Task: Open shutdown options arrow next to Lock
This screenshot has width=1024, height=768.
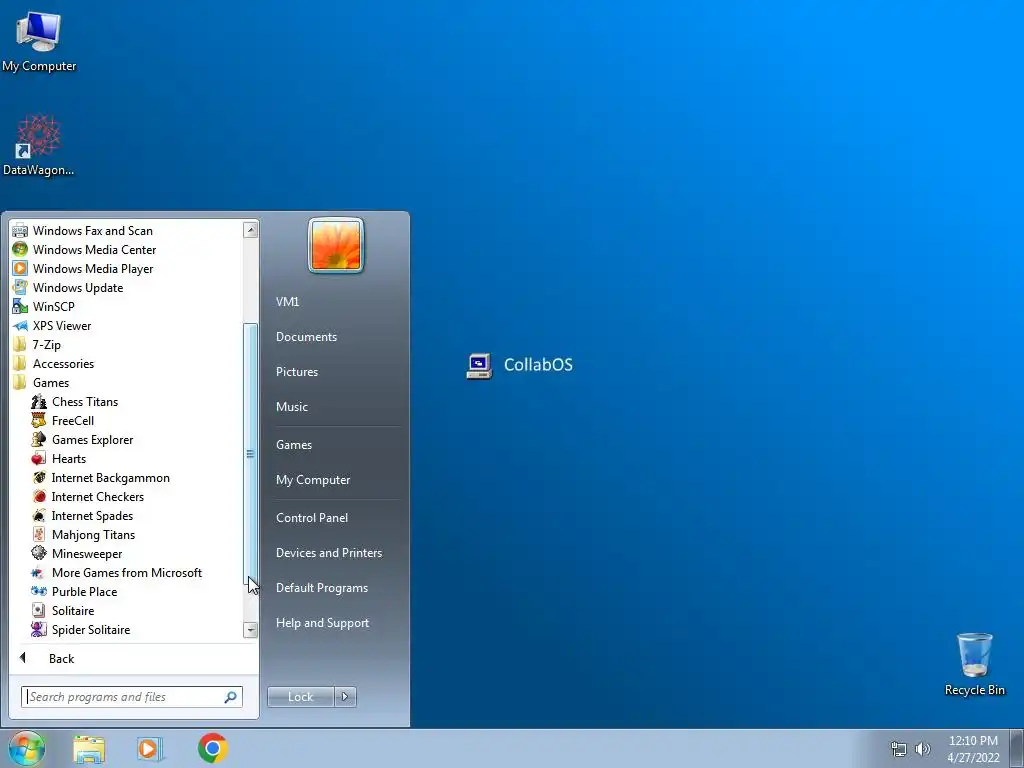Action: (345, 697)
